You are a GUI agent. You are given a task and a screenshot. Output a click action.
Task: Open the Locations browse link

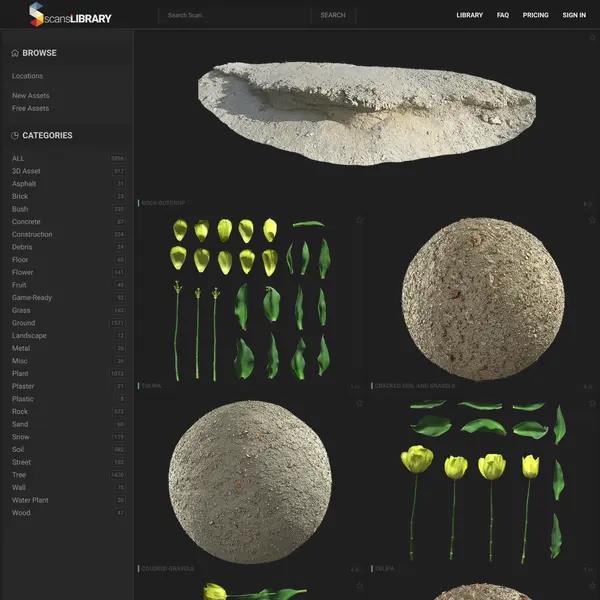click(x=27, y=76)
